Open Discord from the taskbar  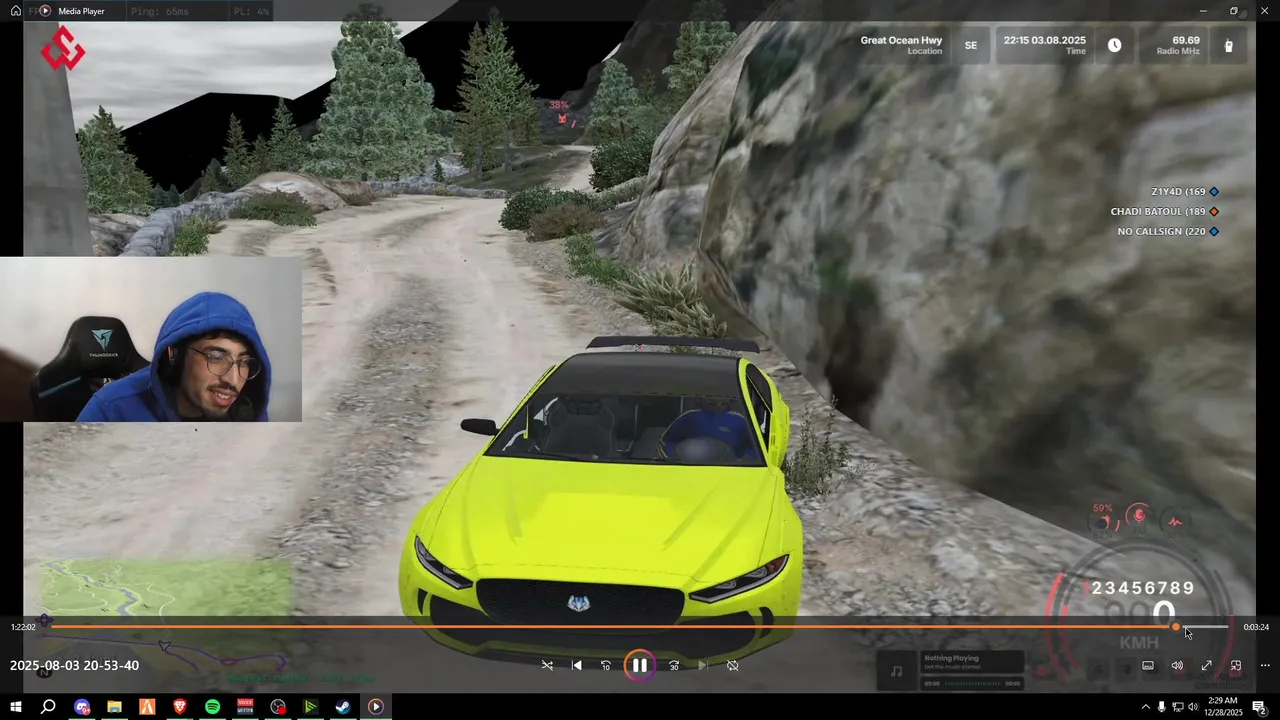pyautogui.click(x=82, y=707)
